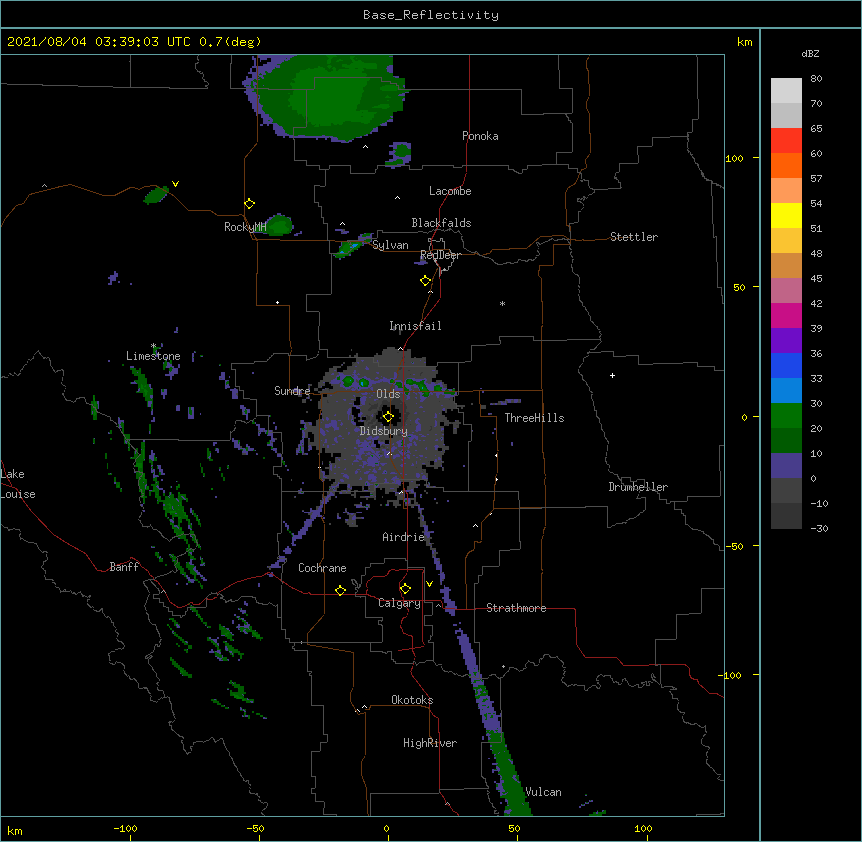This screenshot has height=842, width=862.
Task: Click the RedDeer city label
Action: point(440,255)
